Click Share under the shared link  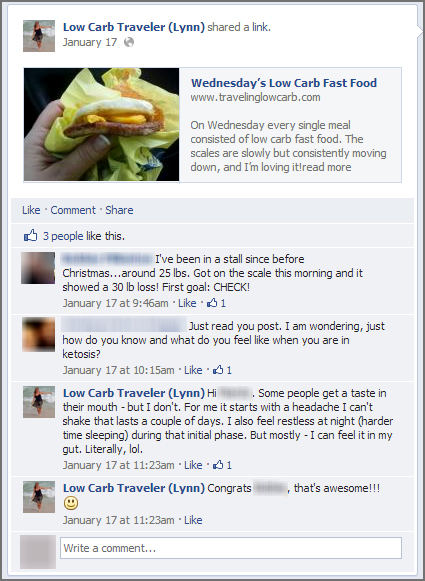click(x=119, y=210)
